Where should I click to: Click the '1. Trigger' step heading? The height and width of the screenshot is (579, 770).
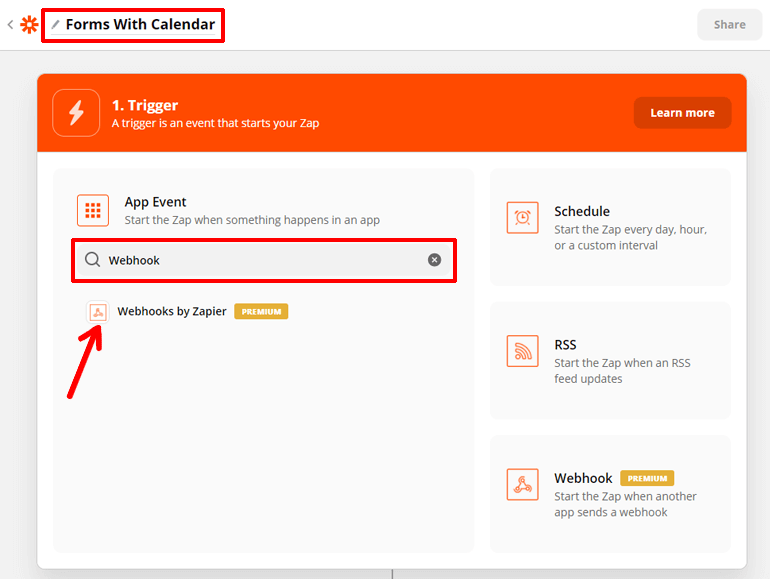pyautogui.click(x=145, y=105)
